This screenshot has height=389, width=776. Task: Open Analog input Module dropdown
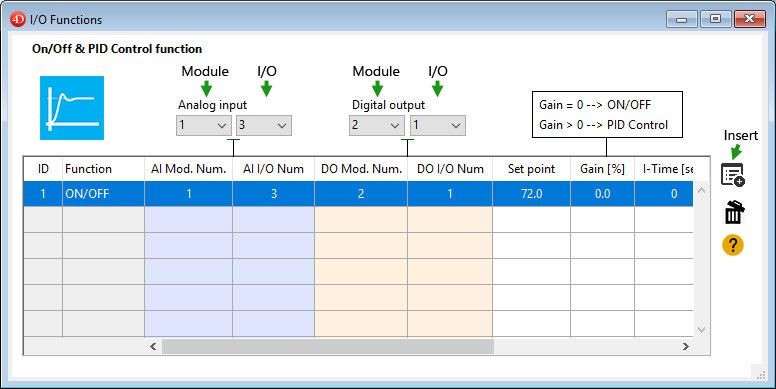pos(203,125)
